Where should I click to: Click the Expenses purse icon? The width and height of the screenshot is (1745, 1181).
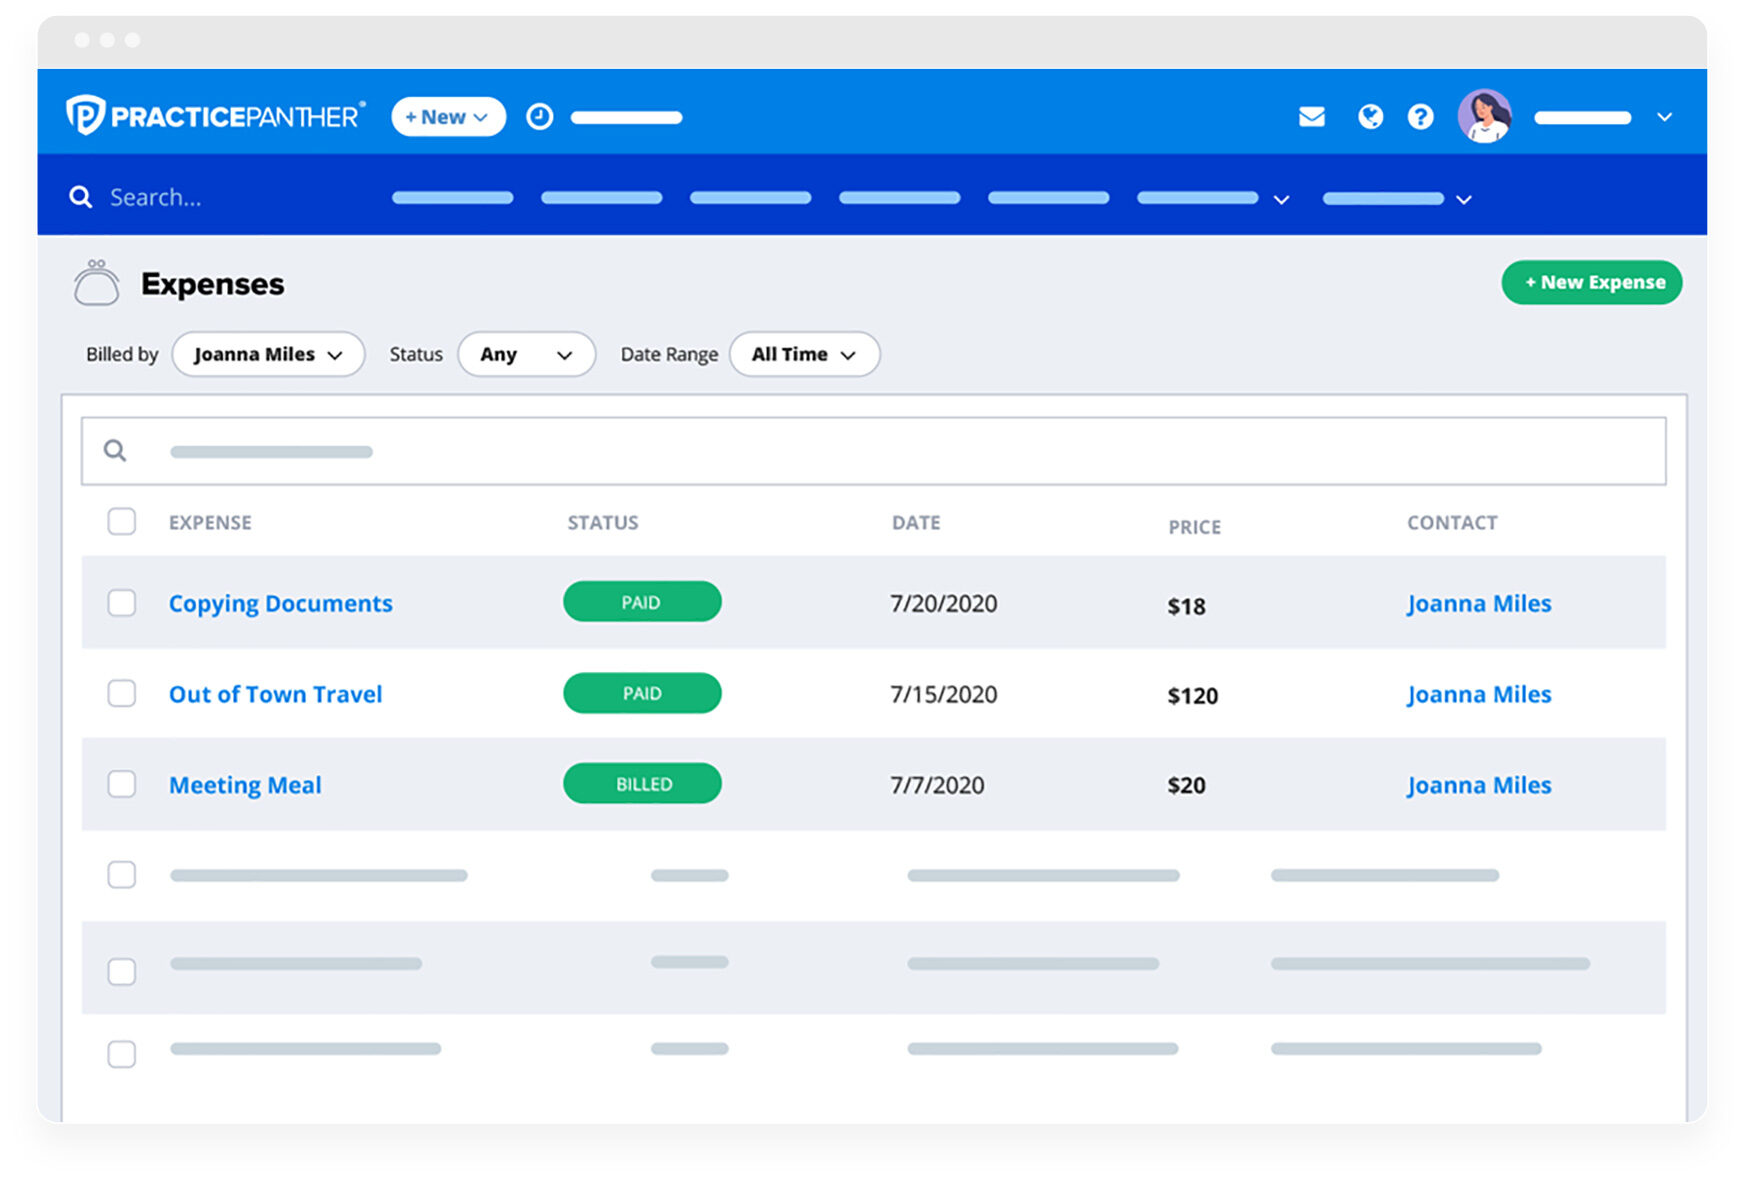click(x=97, y=283)
